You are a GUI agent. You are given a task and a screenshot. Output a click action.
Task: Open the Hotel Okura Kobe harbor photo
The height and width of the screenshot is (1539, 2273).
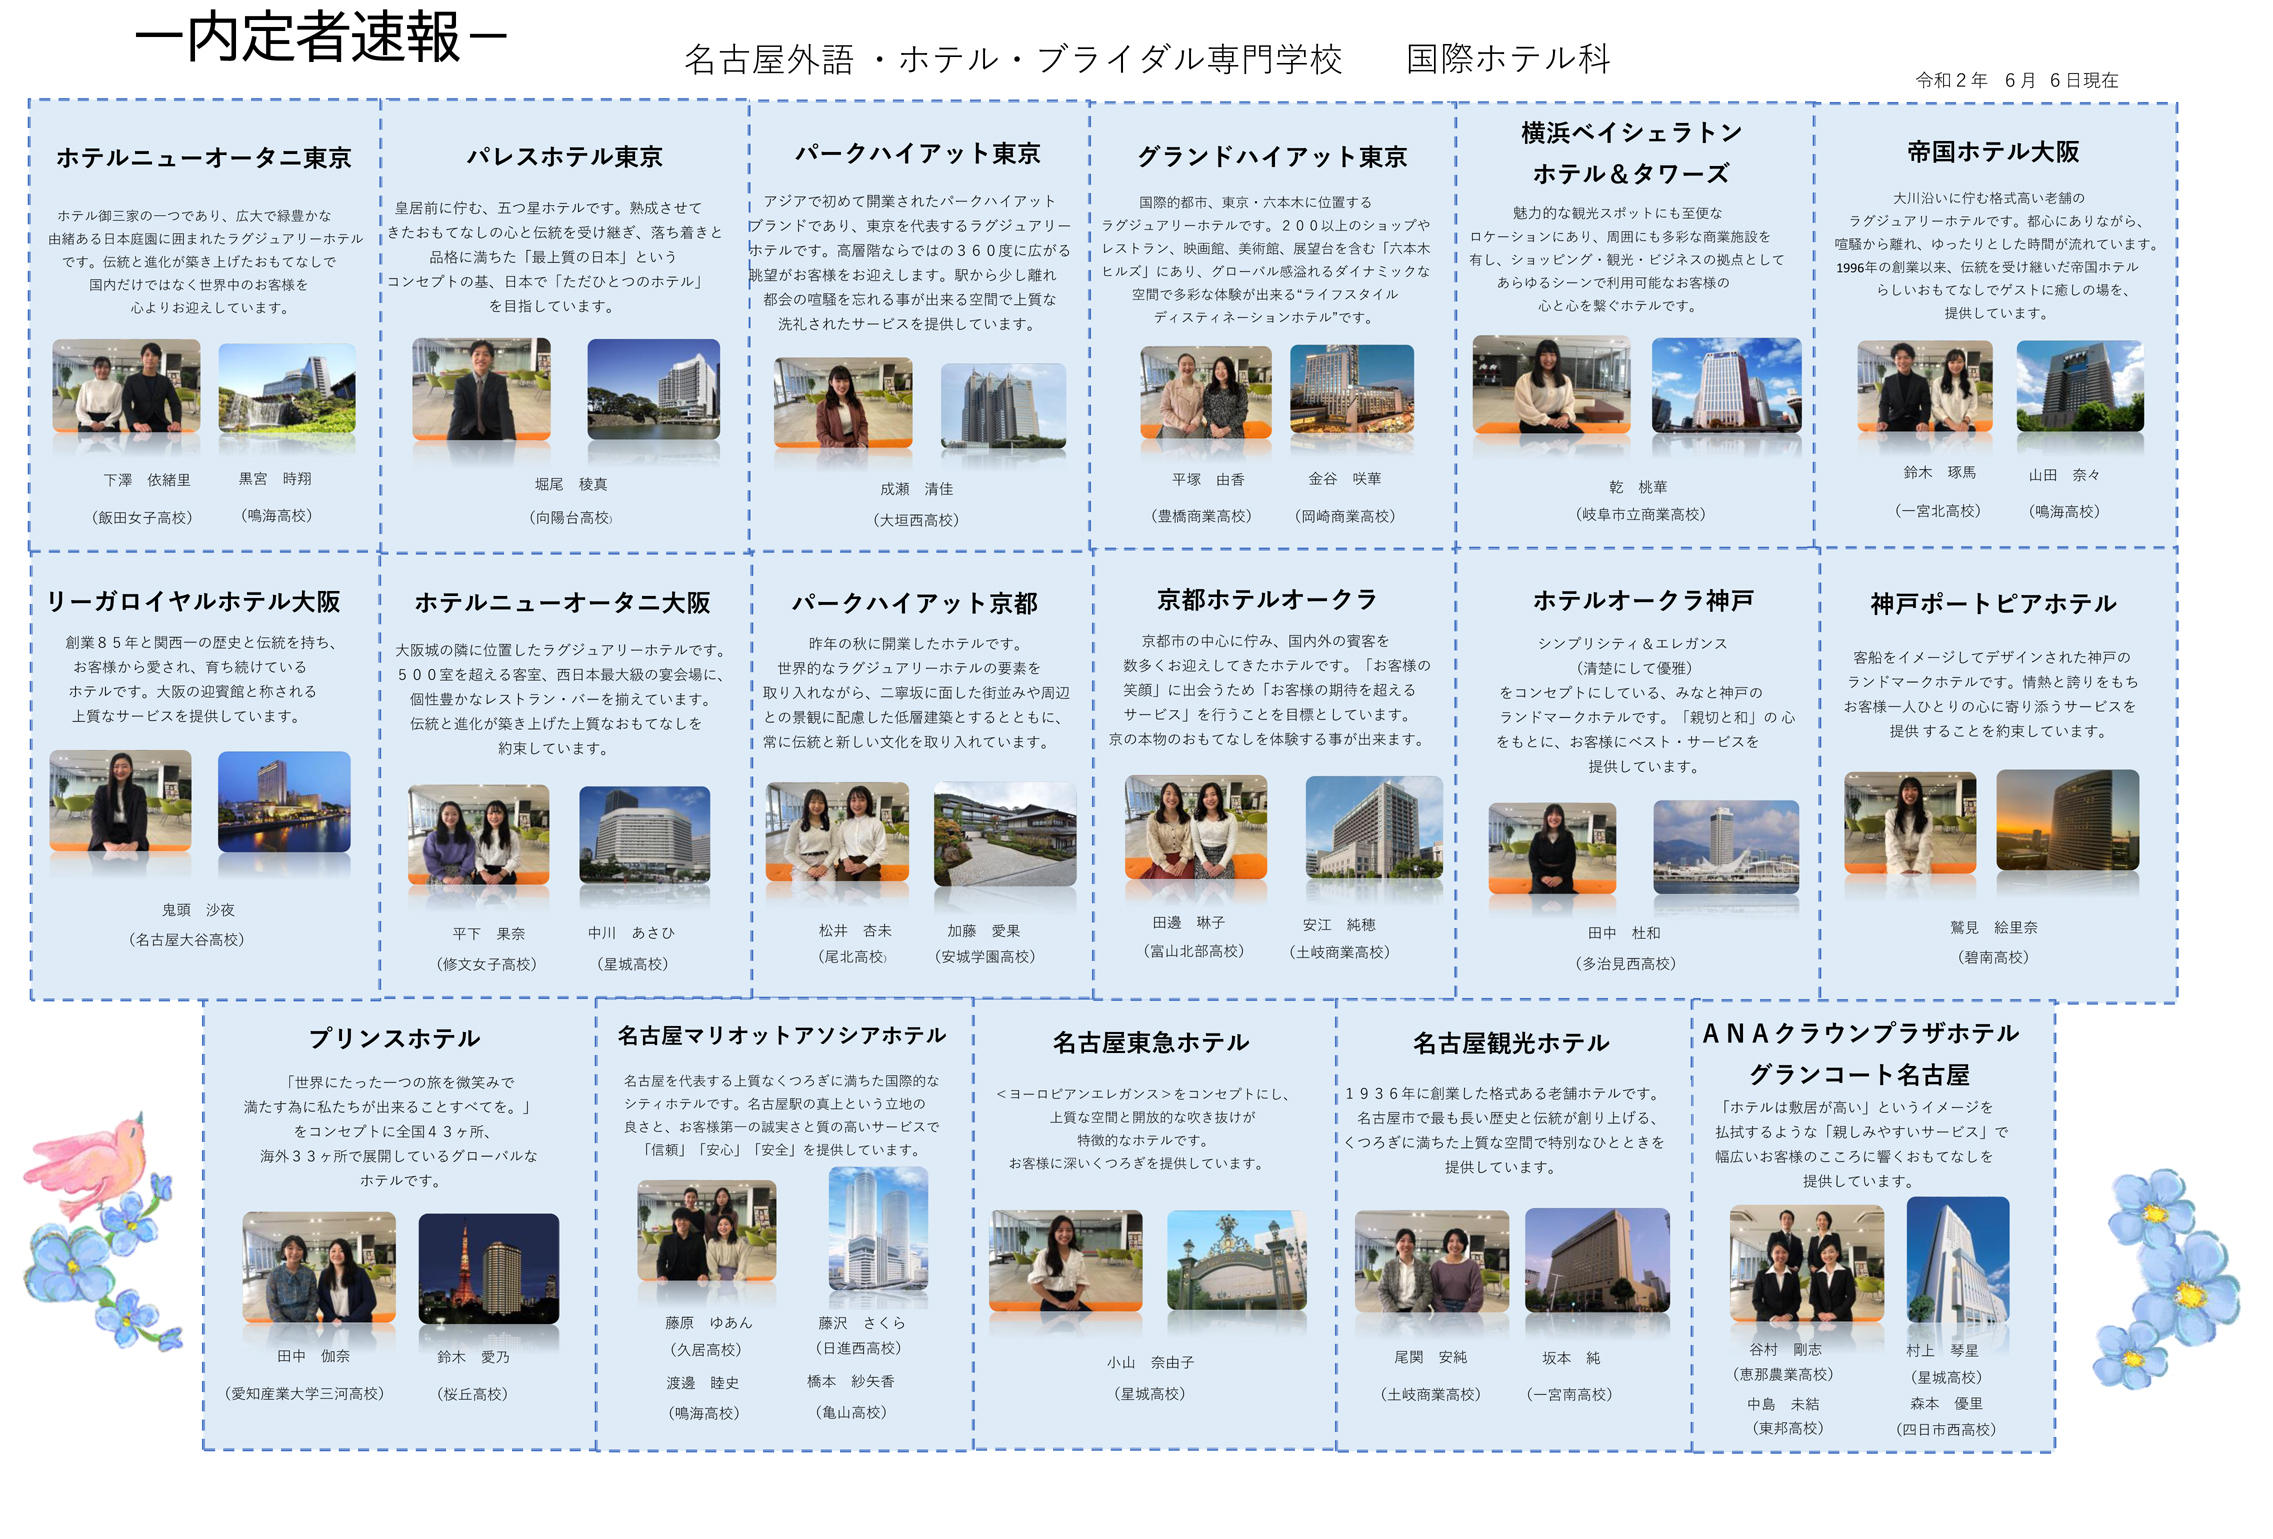tap(1726, 846)
